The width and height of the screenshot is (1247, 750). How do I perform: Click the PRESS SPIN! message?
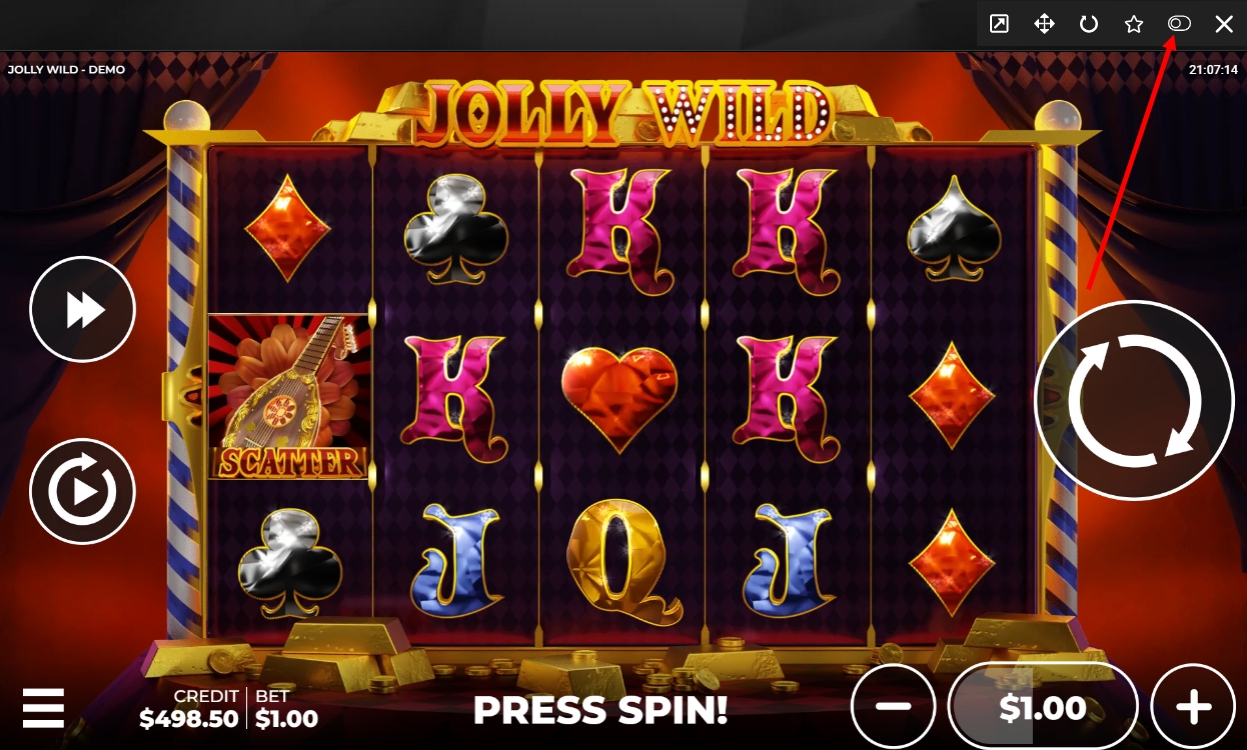600,709
